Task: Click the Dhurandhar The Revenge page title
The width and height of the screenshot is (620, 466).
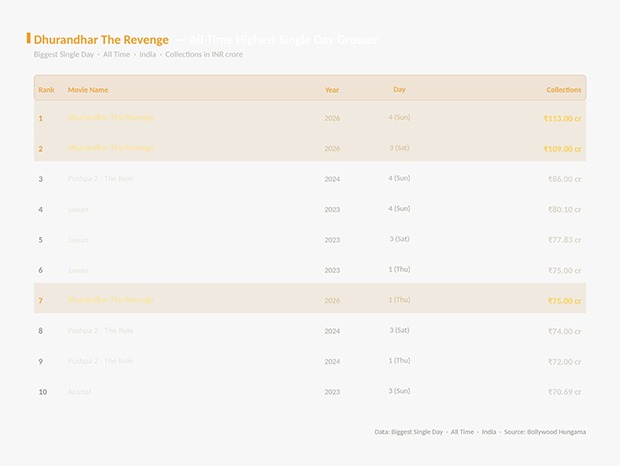Action: [101, 40]
